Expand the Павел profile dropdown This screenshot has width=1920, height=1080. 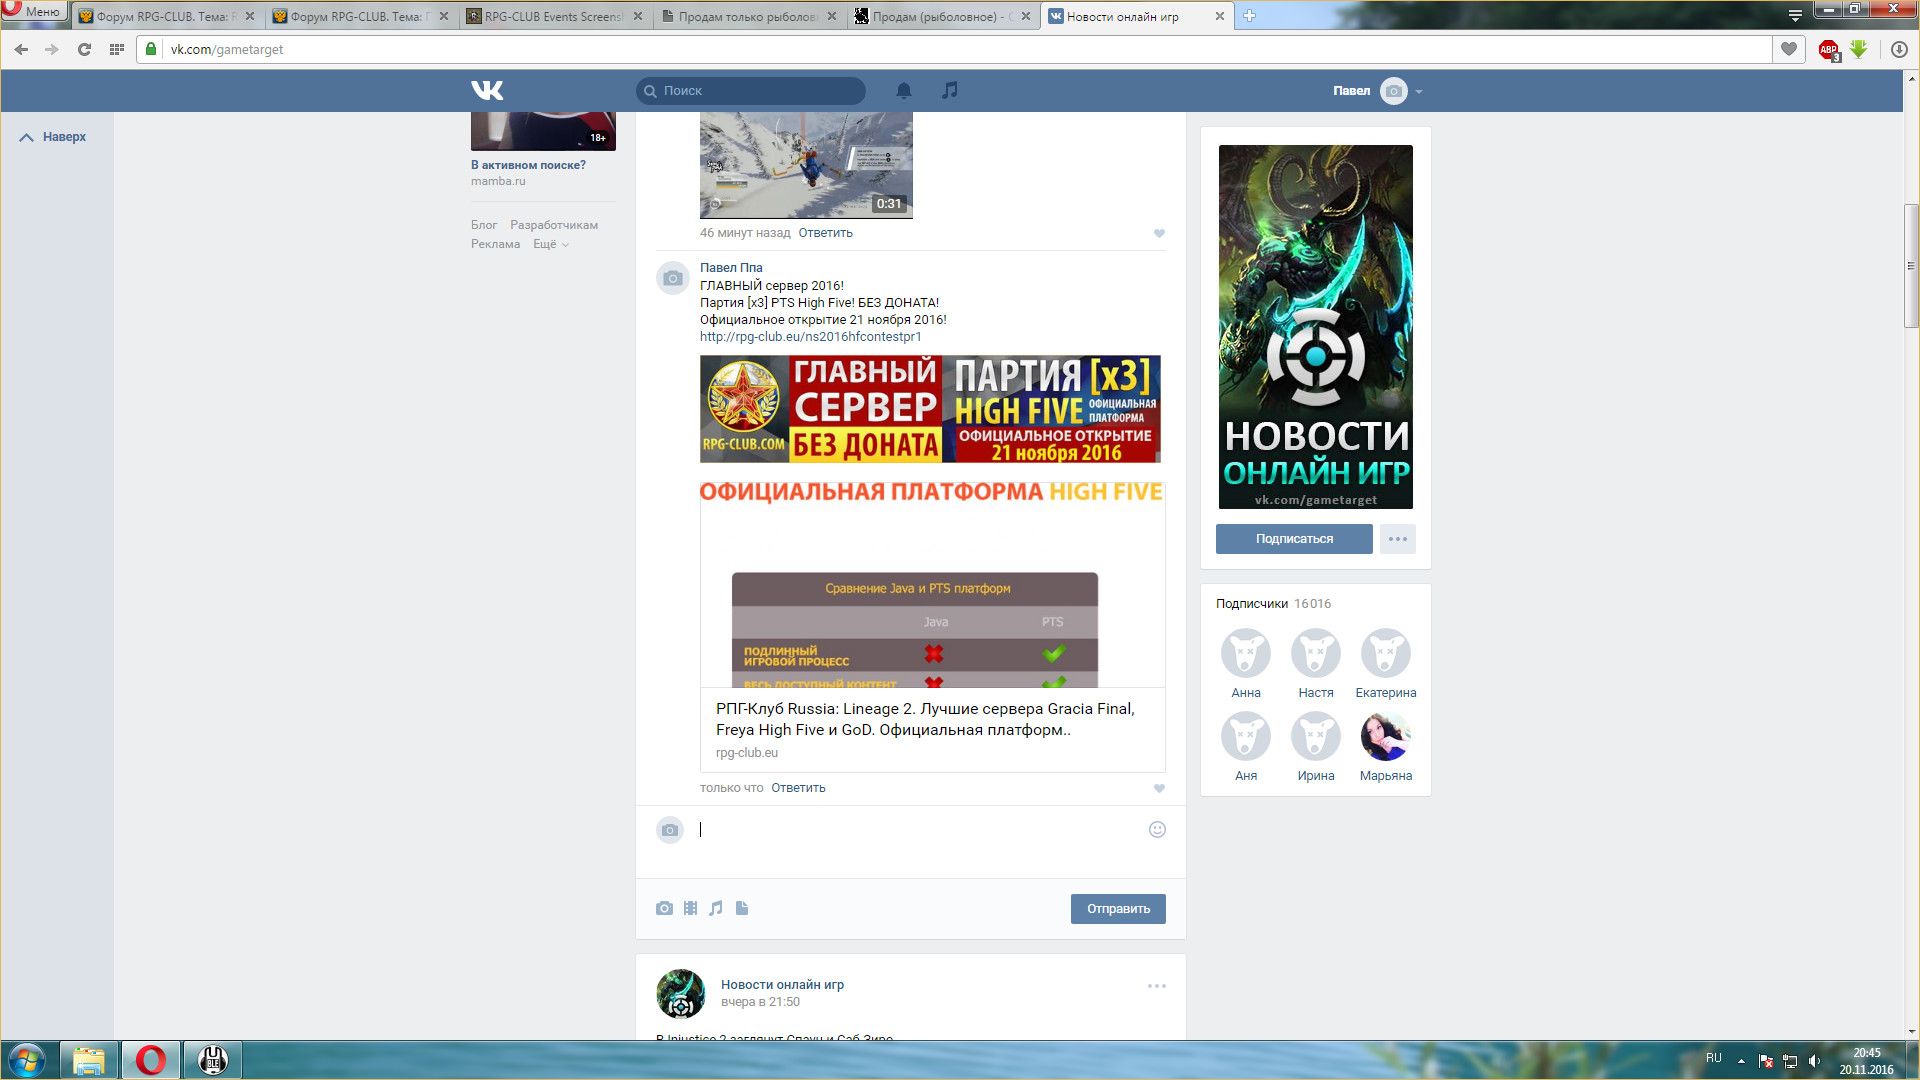coord(1418,91)
